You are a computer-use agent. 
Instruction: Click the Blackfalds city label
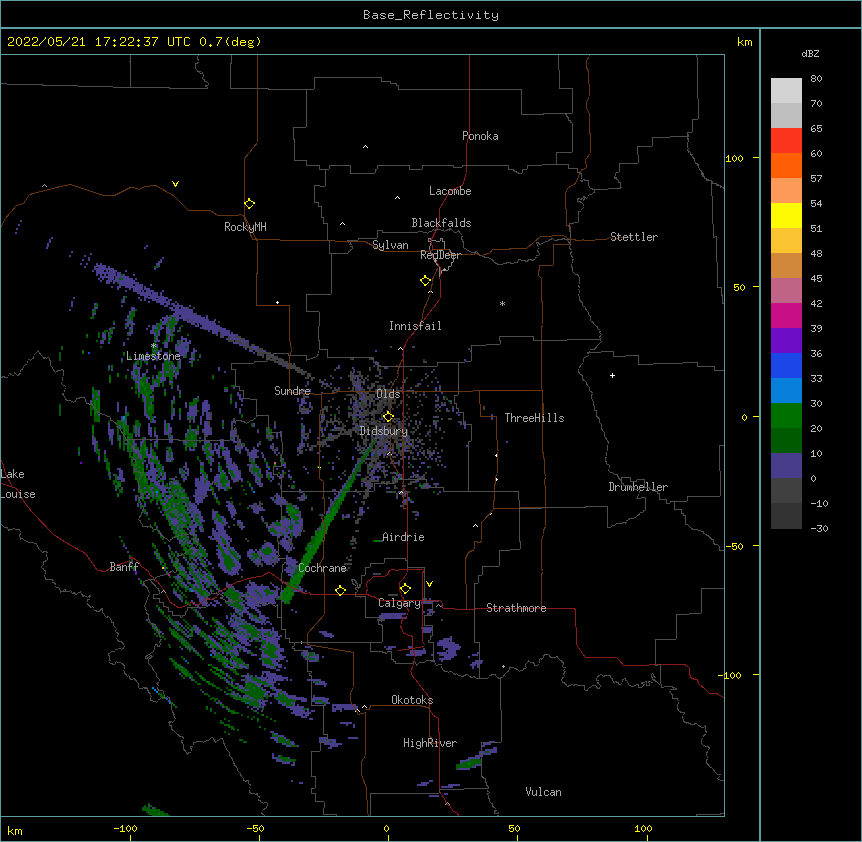pyautogui.click(x=441, y=223)
